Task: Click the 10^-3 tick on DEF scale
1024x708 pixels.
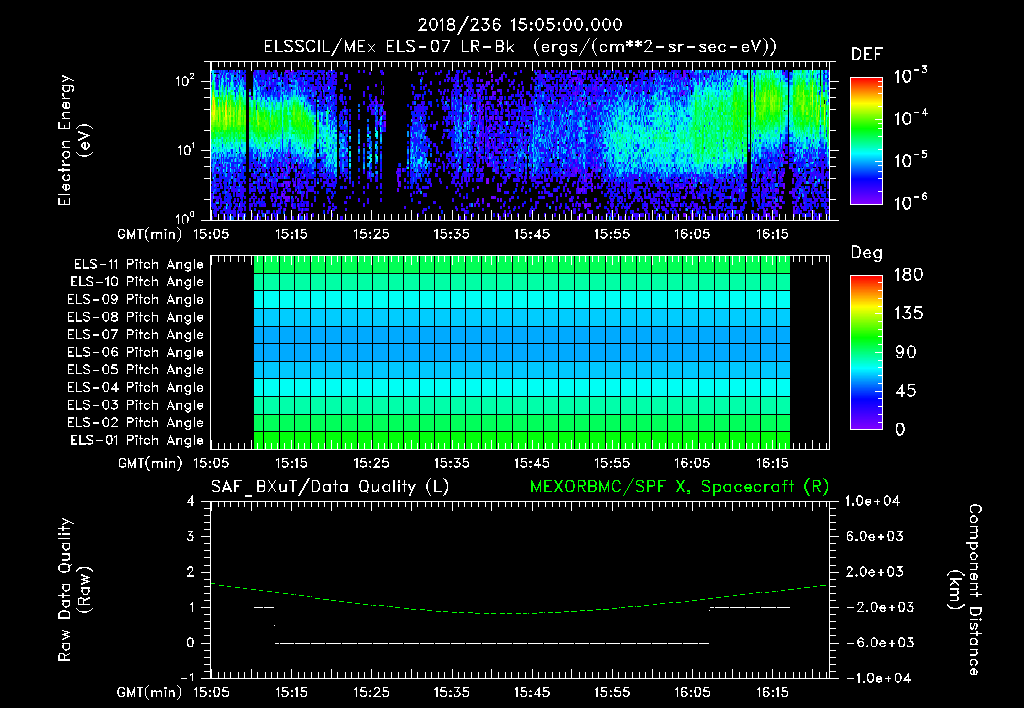Action: click(910, 76)
